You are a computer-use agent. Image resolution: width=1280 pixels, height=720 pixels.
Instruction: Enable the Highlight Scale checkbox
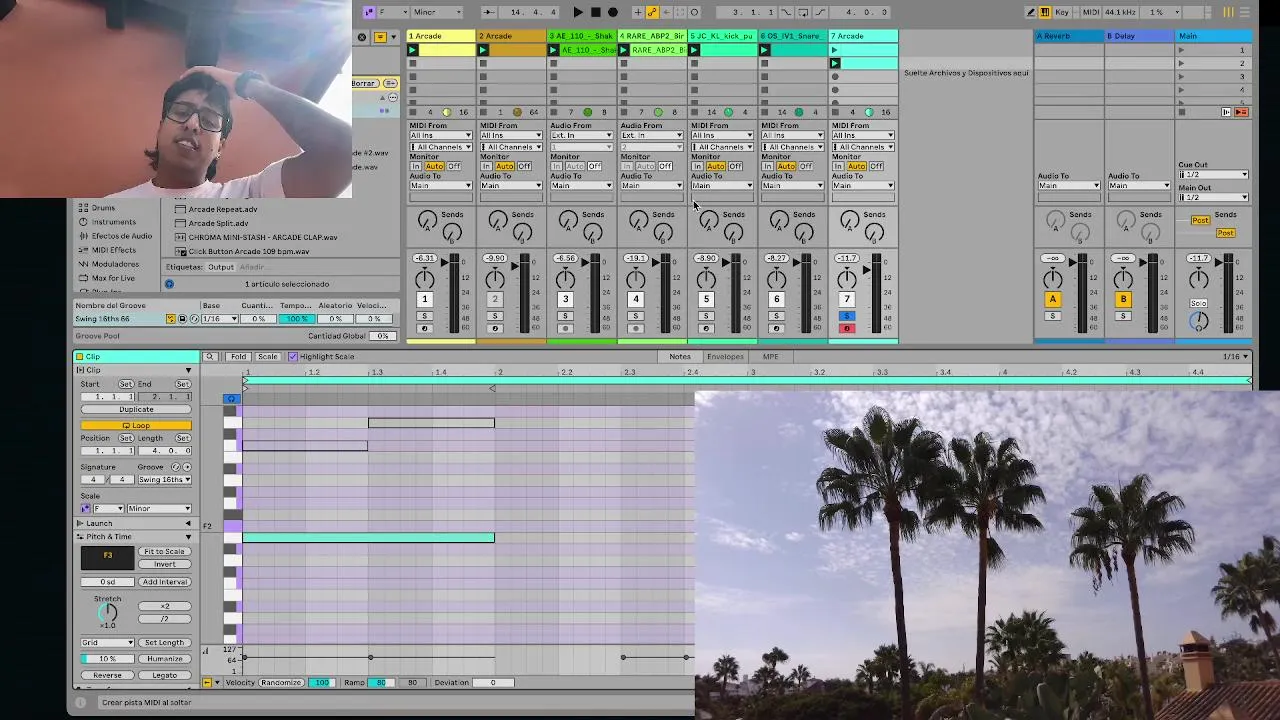(293, 357)
